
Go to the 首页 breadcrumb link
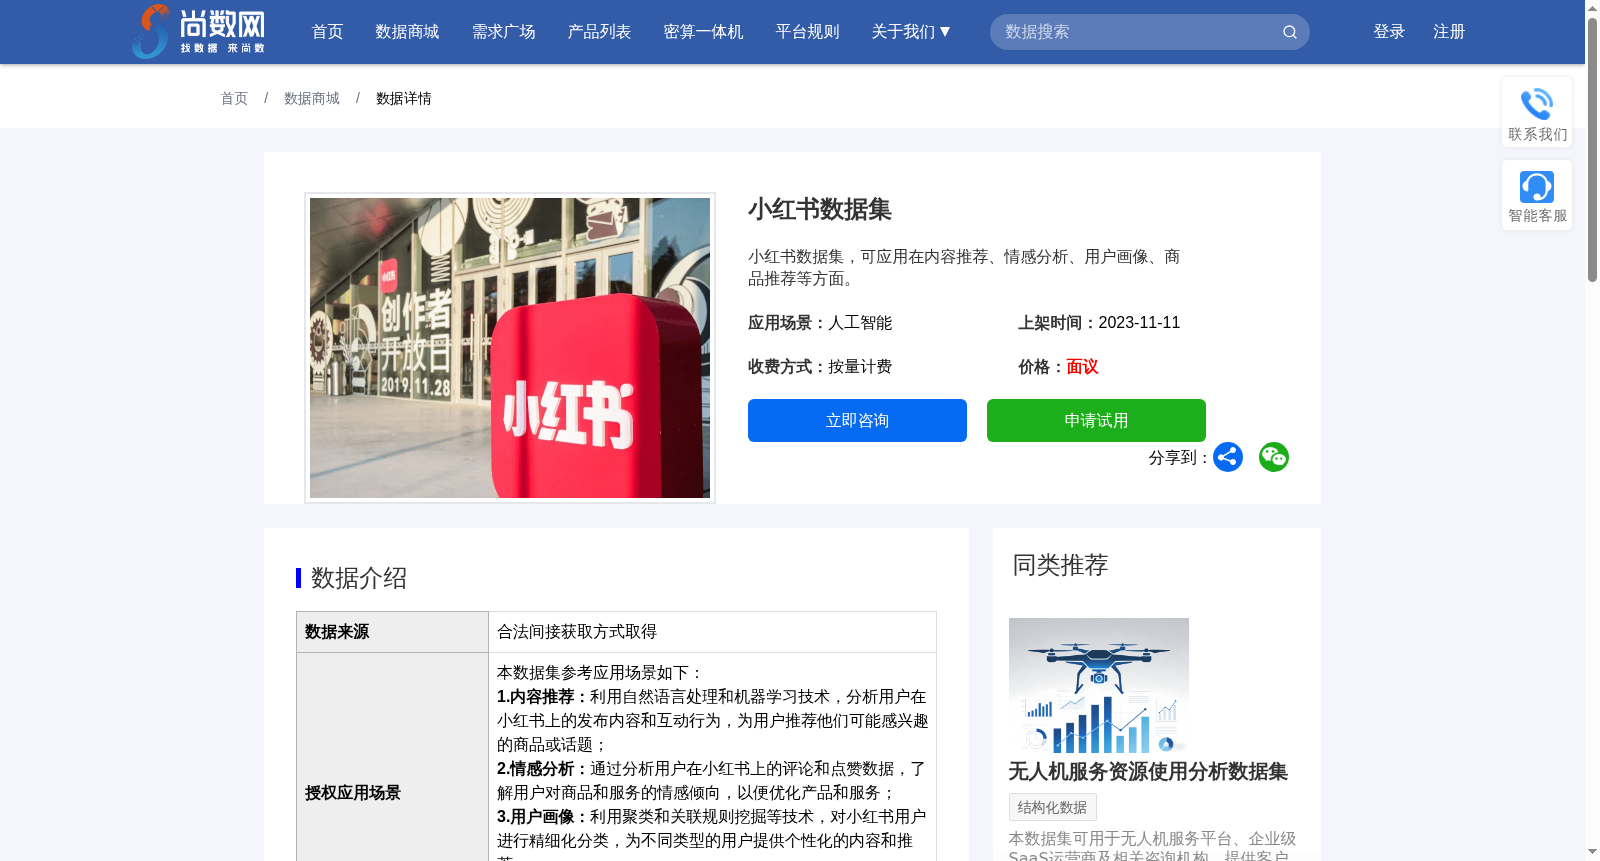coord(234,98)
